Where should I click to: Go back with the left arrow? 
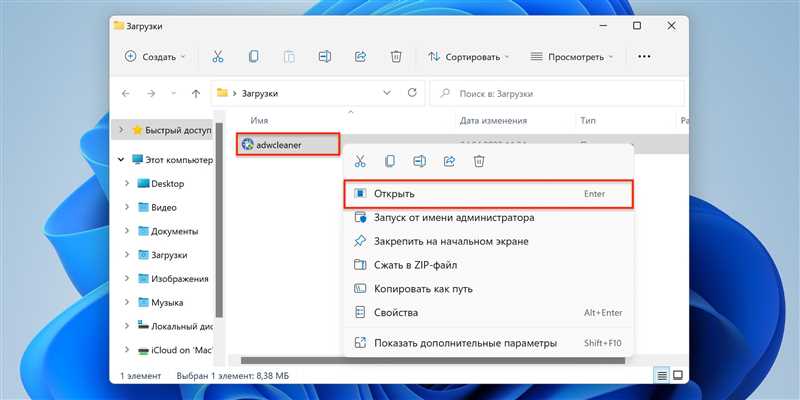[126, 93]
